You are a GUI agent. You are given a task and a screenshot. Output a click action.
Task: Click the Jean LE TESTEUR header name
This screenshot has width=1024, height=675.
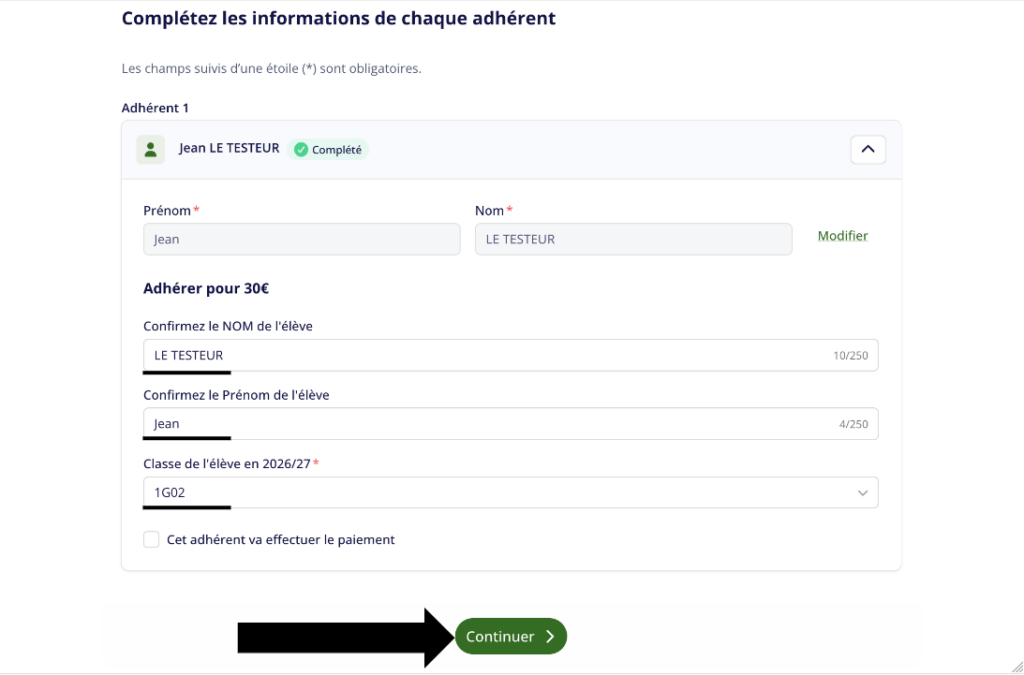tap(229, 148)
